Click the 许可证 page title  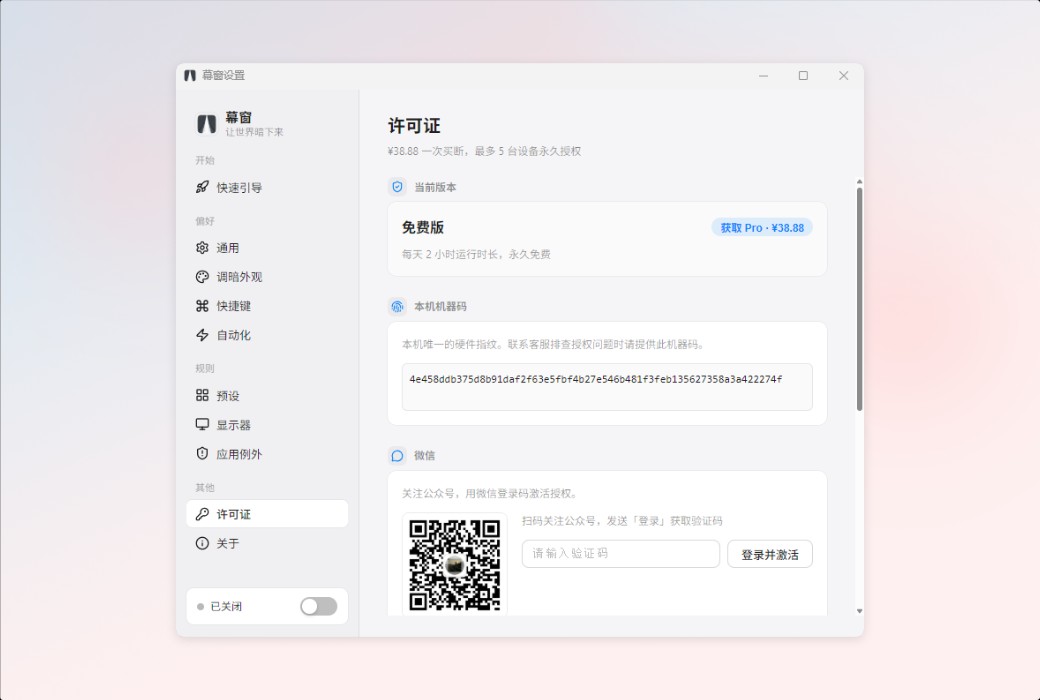coord(415,126)
